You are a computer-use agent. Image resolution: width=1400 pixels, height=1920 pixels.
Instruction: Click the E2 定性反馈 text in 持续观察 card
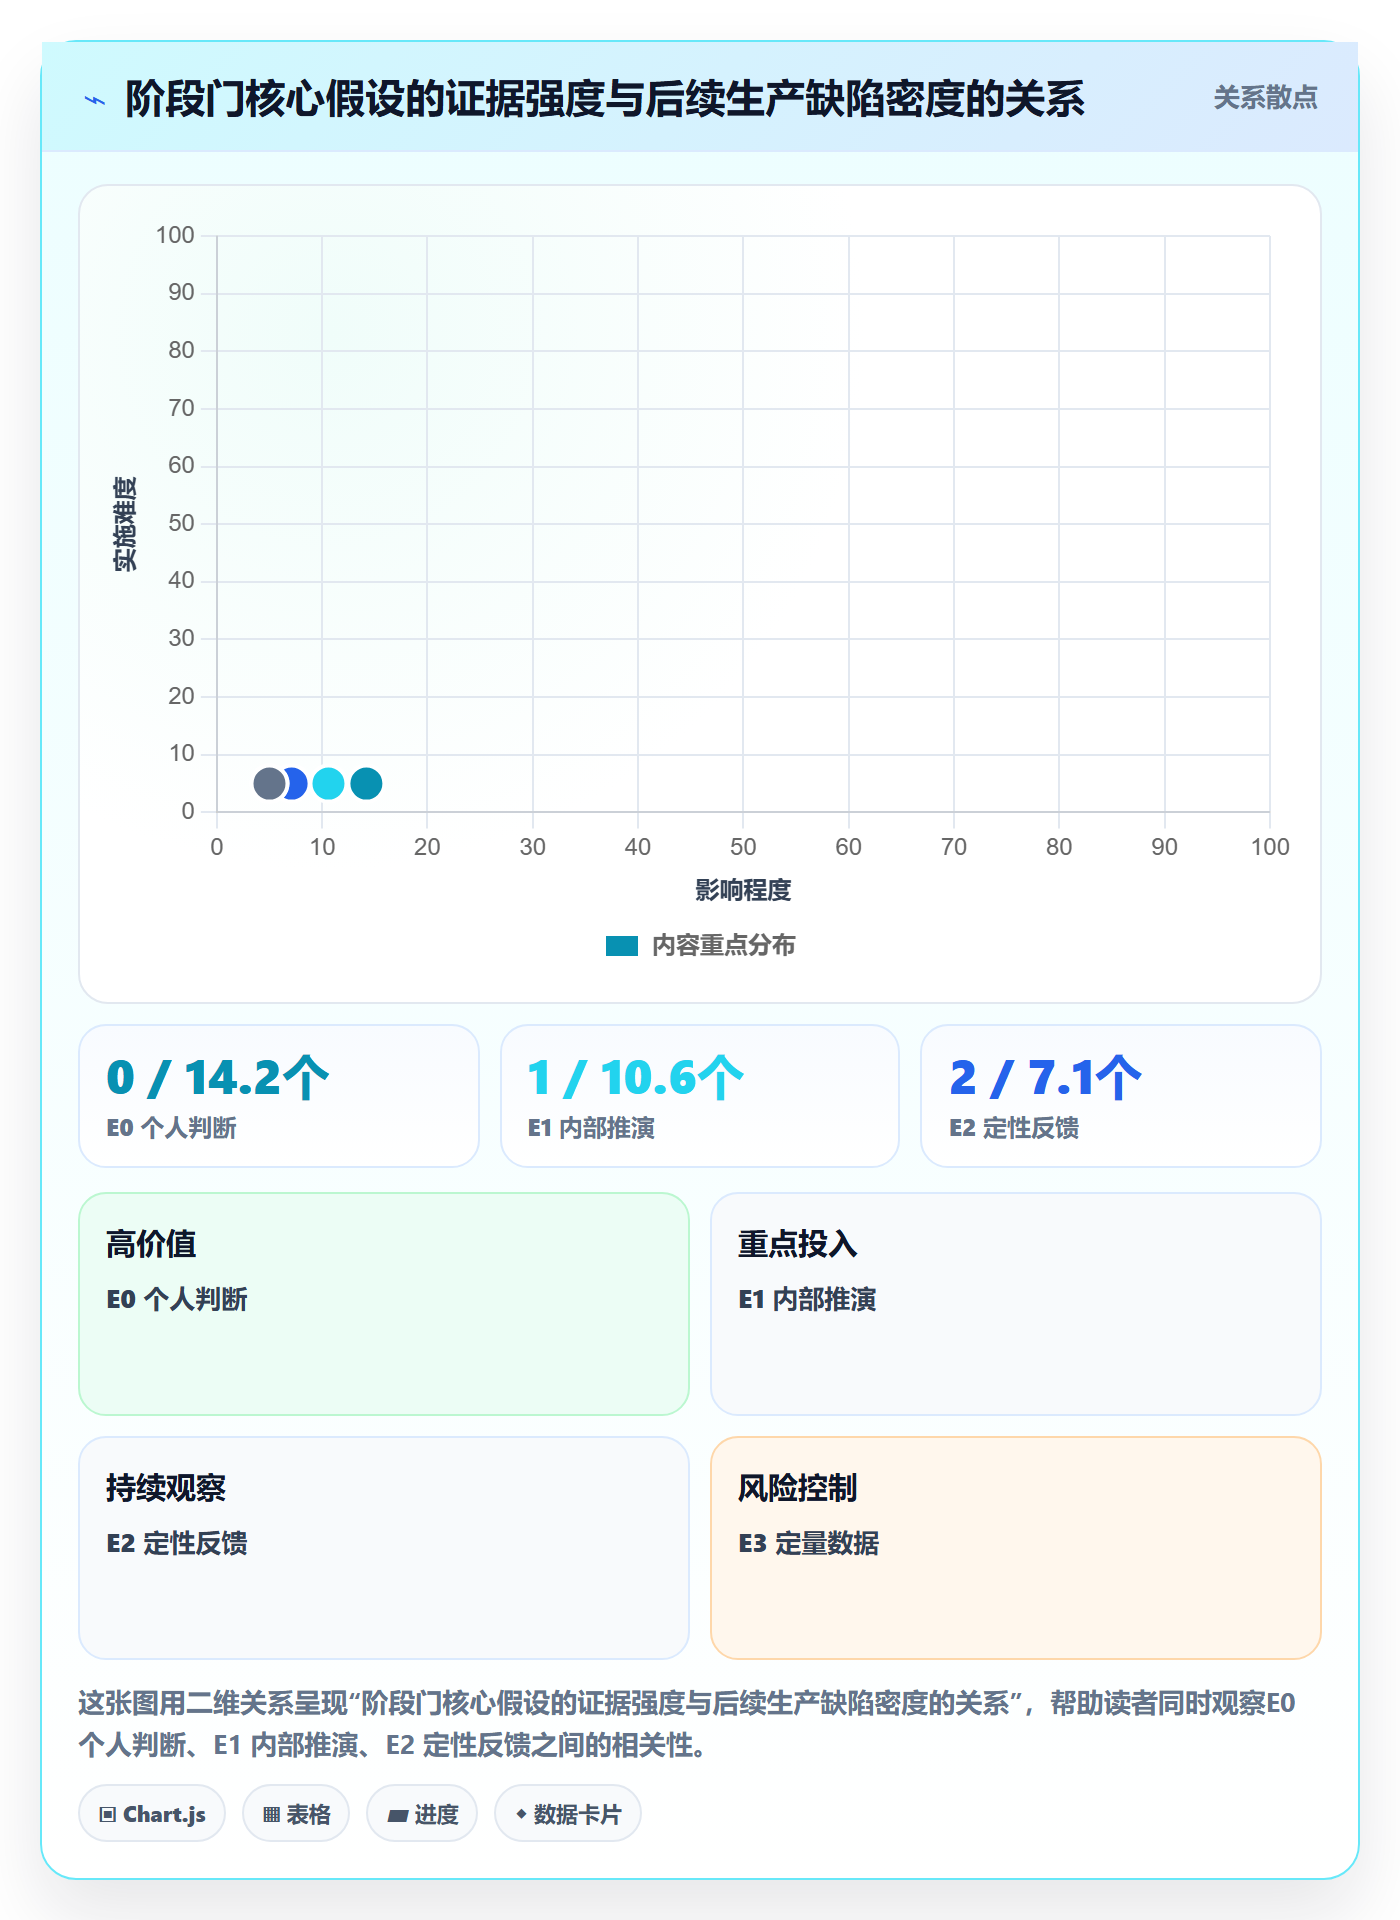click(x=177, y=1543)
